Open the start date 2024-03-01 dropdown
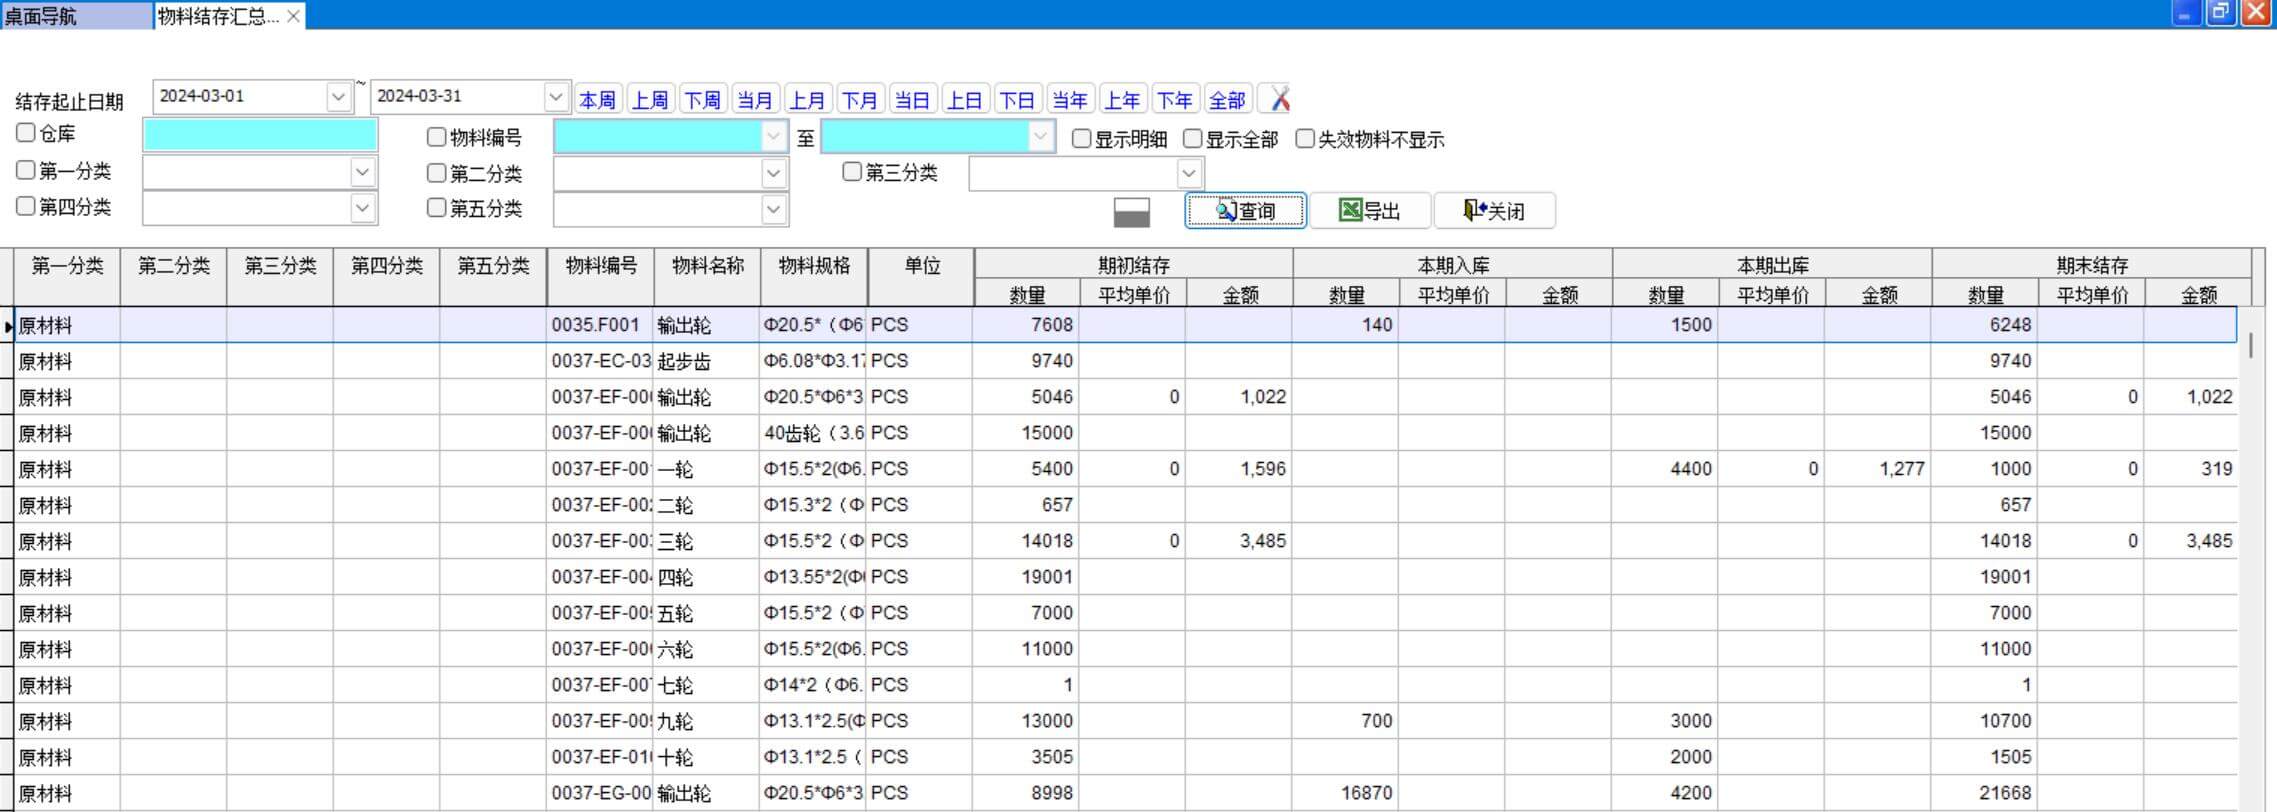 point(338,97)
